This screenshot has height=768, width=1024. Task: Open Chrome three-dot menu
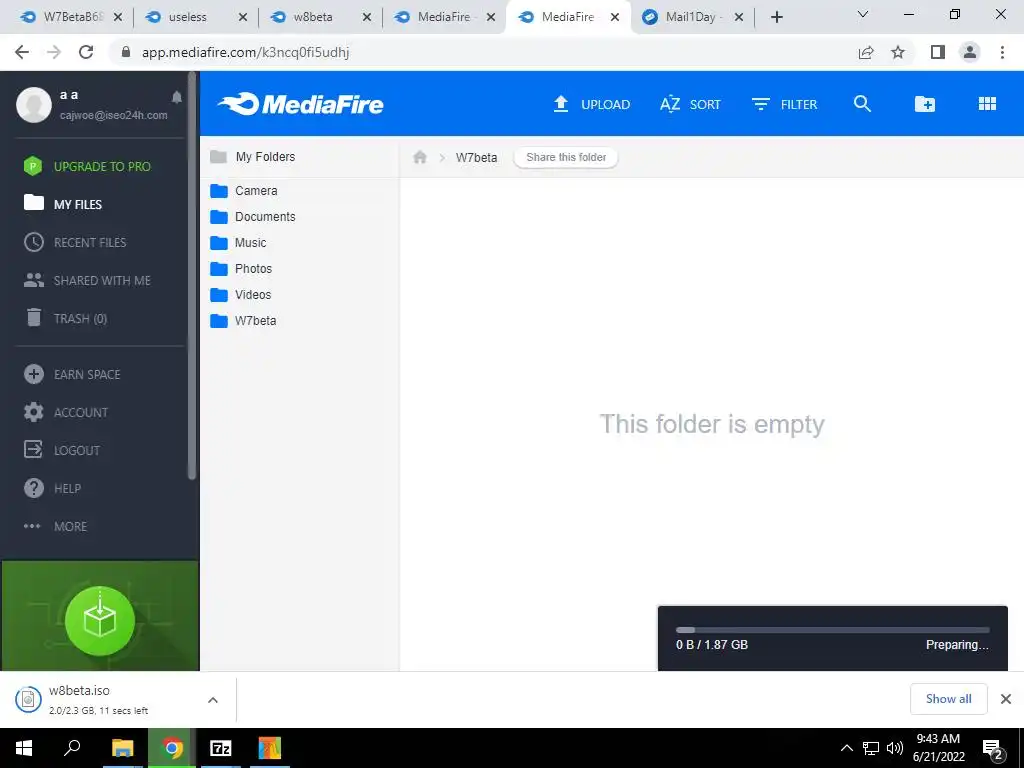(1002, 52)
